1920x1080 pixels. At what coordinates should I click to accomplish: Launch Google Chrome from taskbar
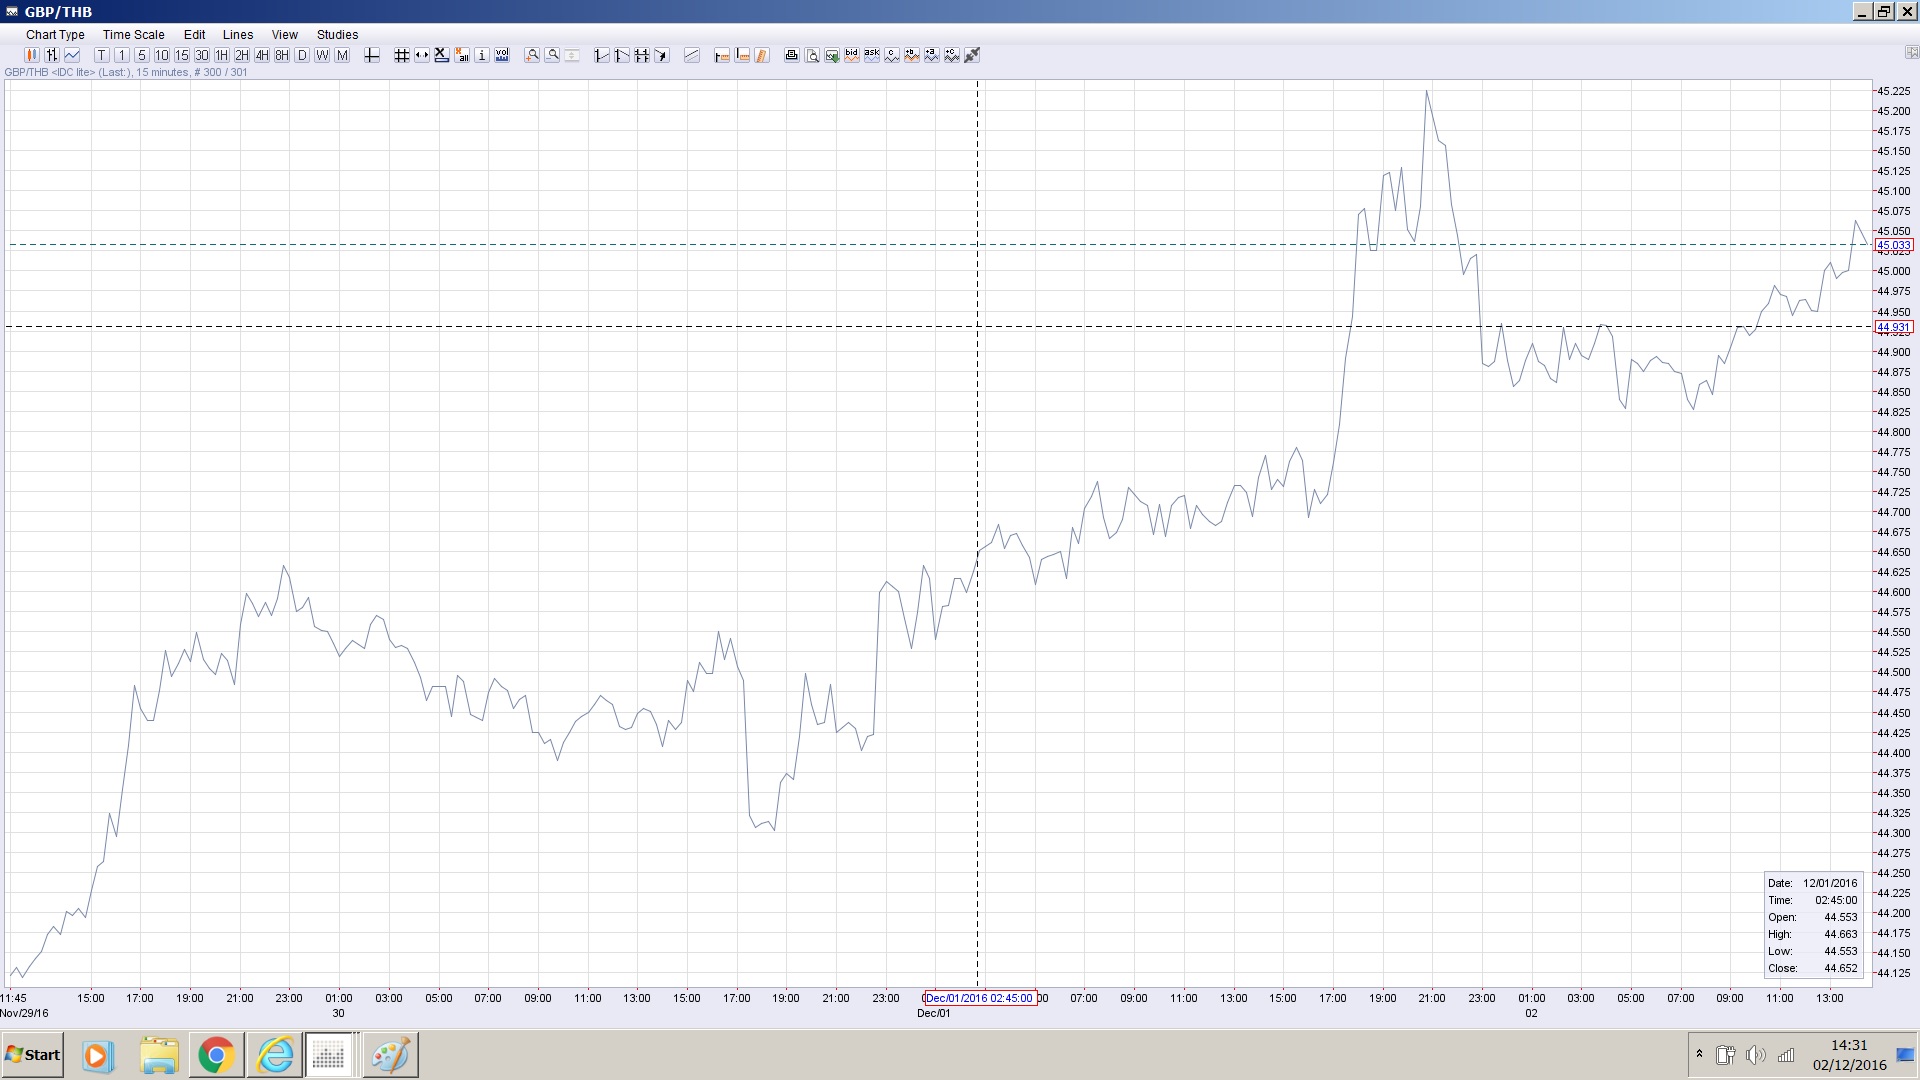coord(216,1055)
